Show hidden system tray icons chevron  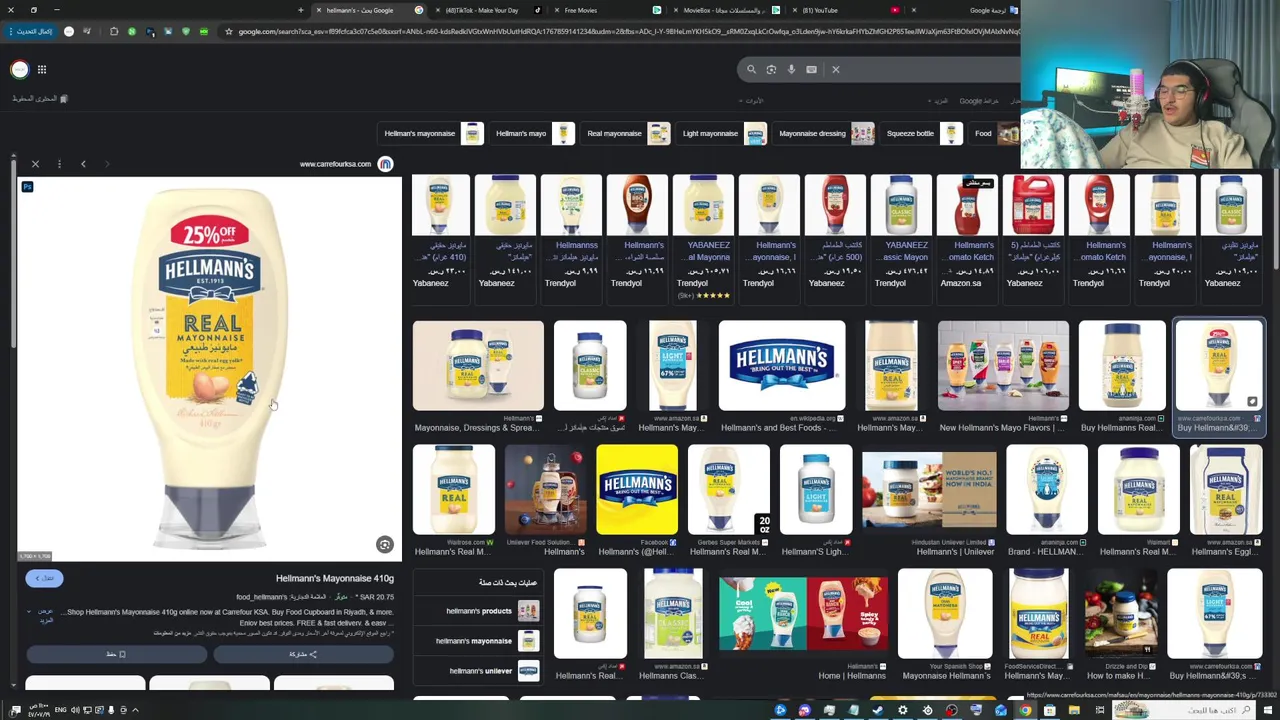pyautogui.click(x=135, y=710)
